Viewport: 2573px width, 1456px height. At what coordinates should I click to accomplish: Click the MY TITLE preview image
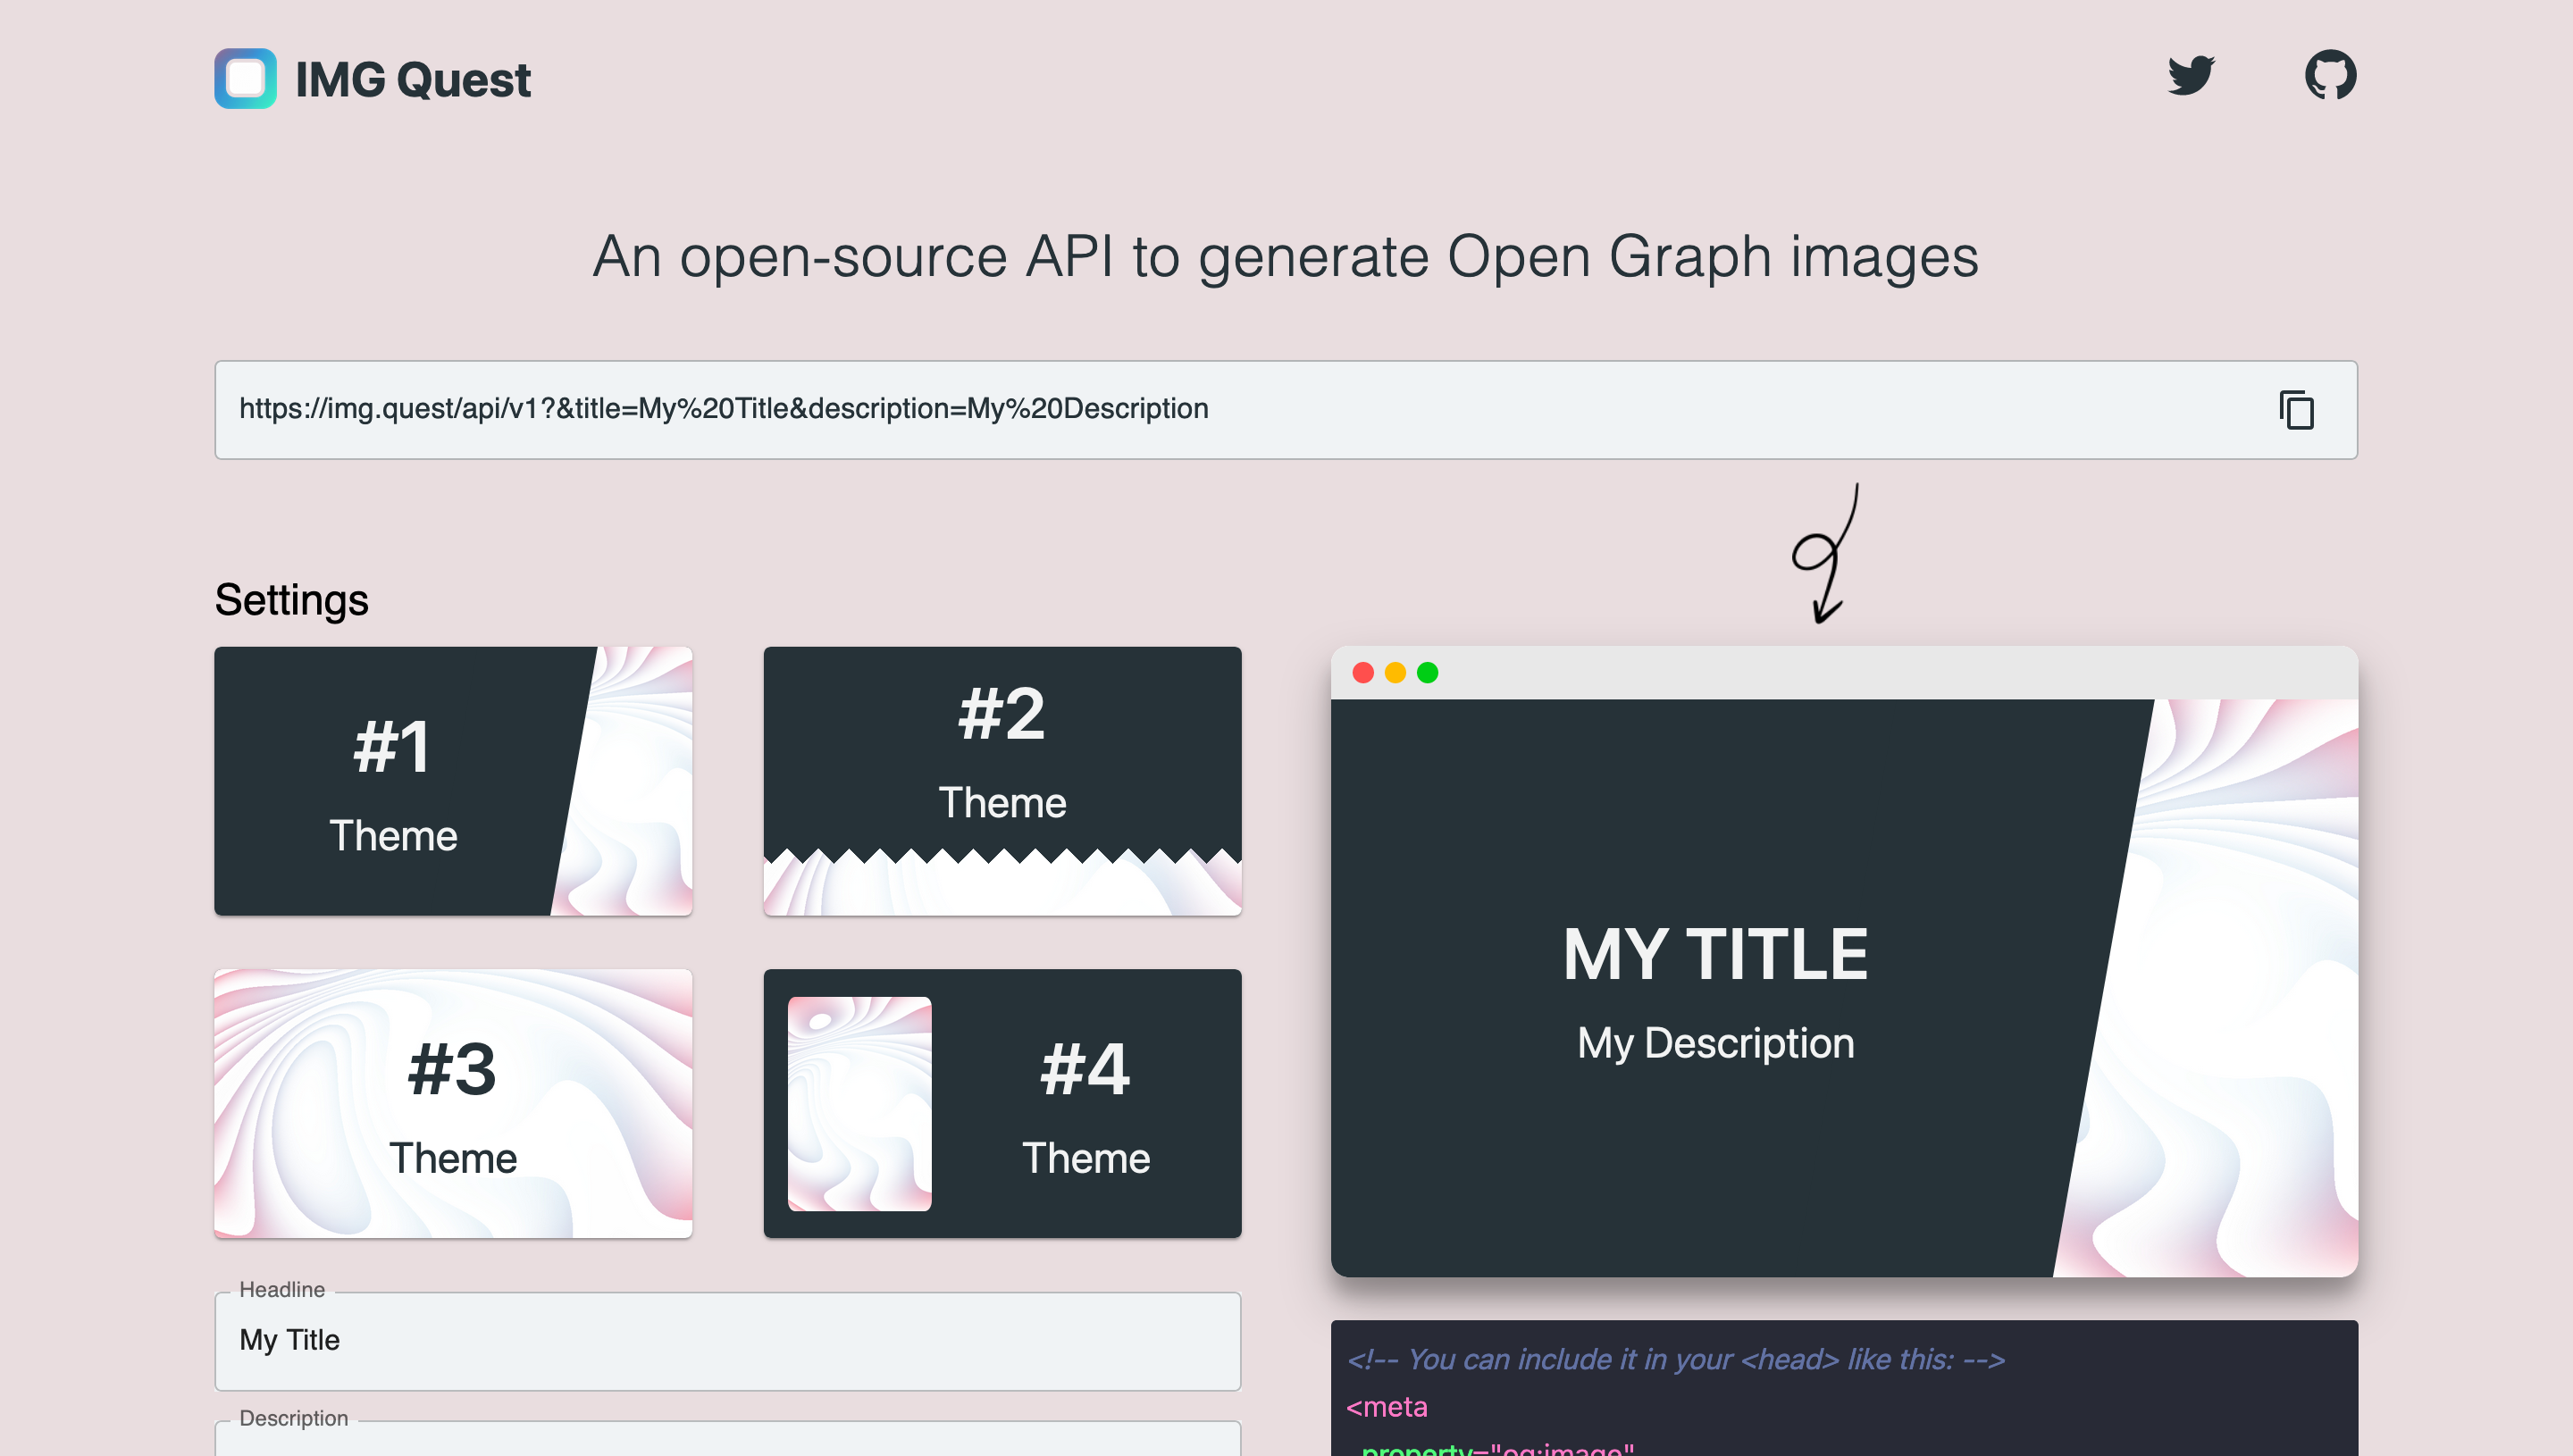pos(1844,988)
